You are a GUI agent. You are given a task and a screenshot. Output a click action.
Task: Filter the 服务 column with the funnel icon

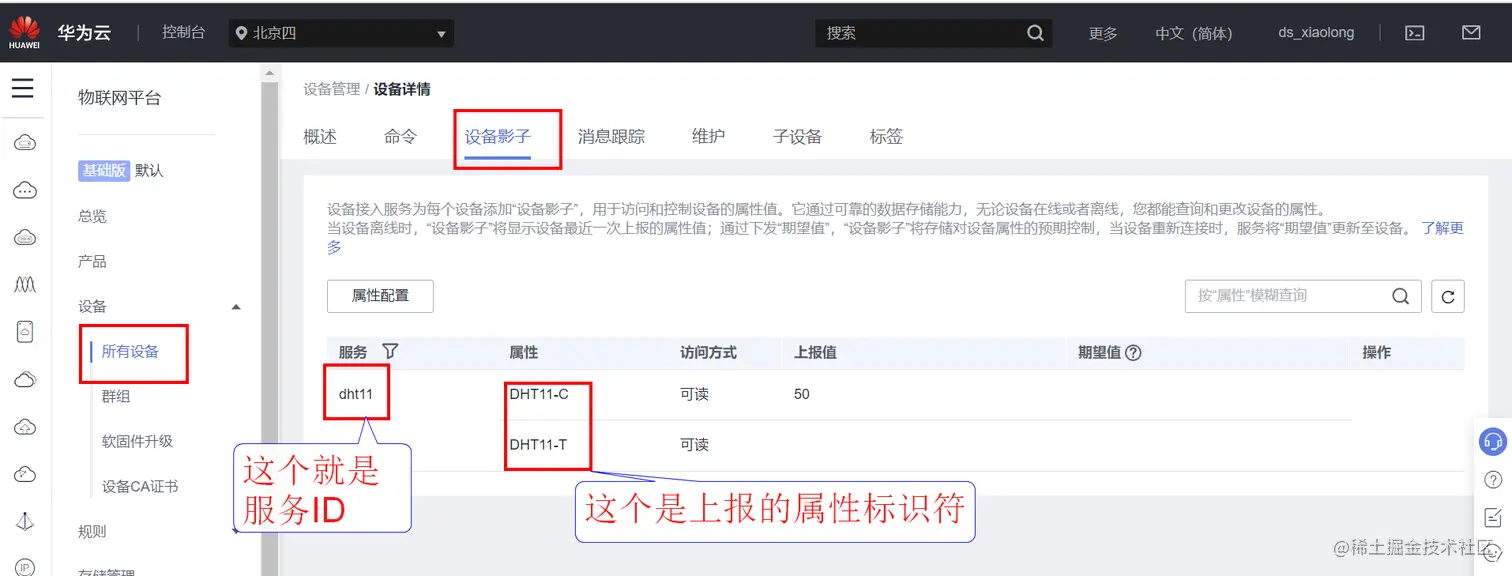(391, 352)
